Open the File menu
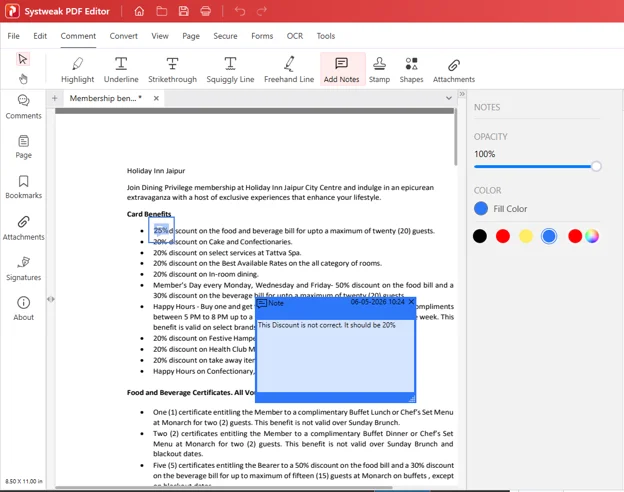624x492 pixels. (13, 36)
